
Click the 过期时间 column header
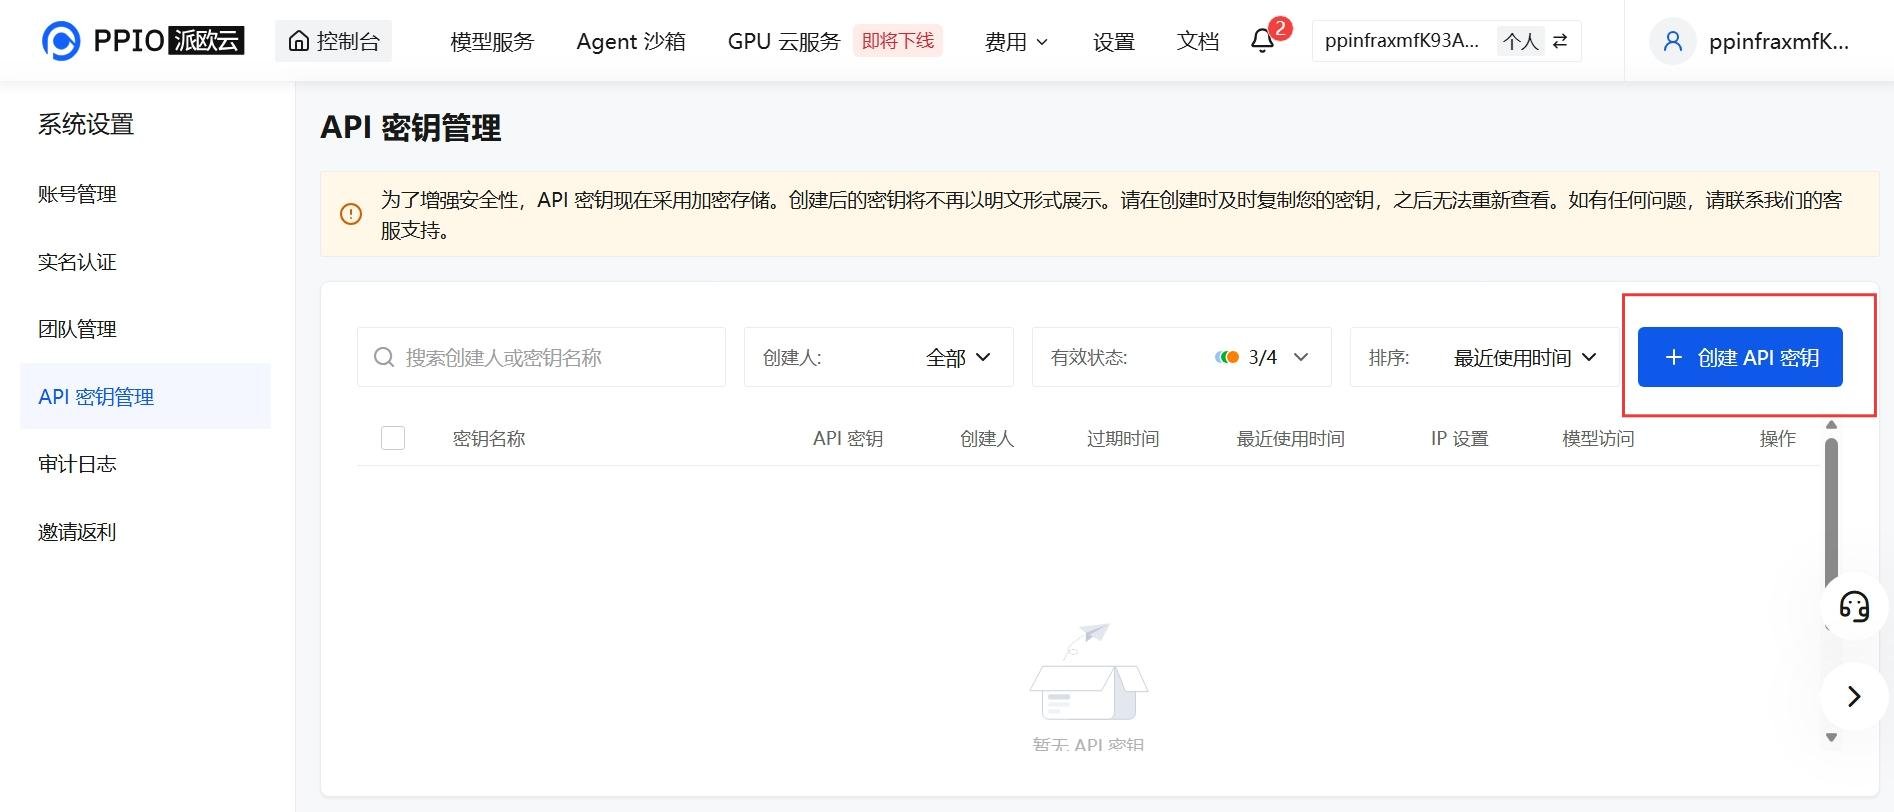tap(1123, 438)
